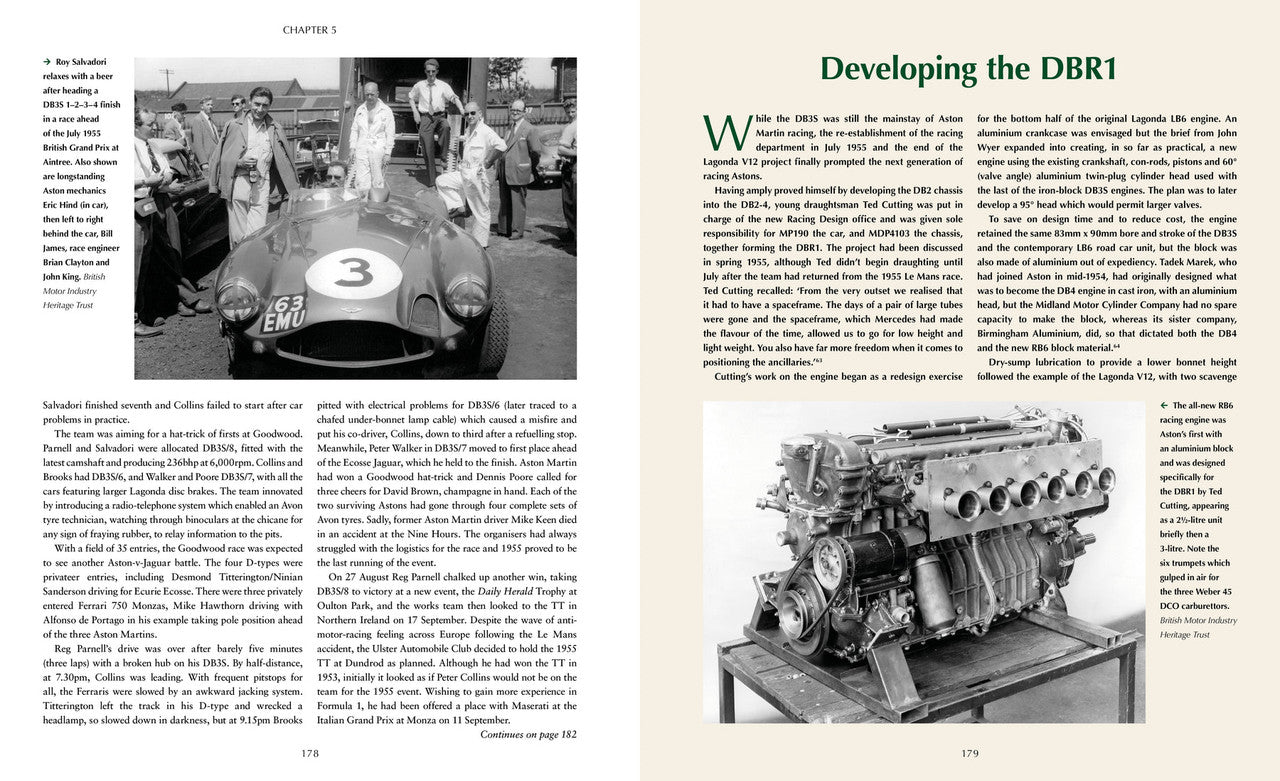
Task: Open the RB6 racing engine photo
Action: tap(924, 562)
